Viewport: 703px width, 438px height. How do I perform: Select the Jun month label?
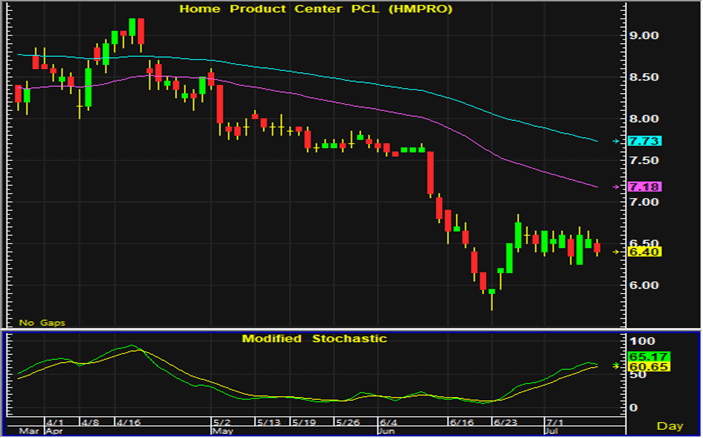pos(388,430)
